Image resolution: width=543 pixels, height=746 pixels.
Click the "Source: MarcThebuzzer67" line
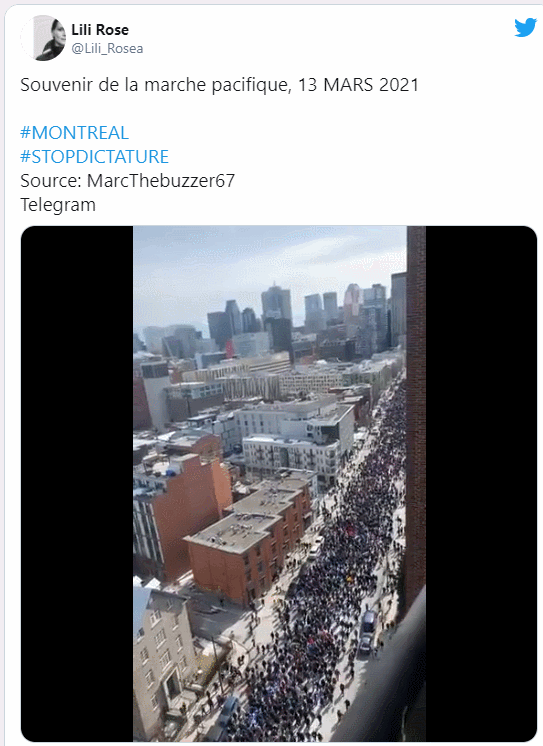[128, 181]
